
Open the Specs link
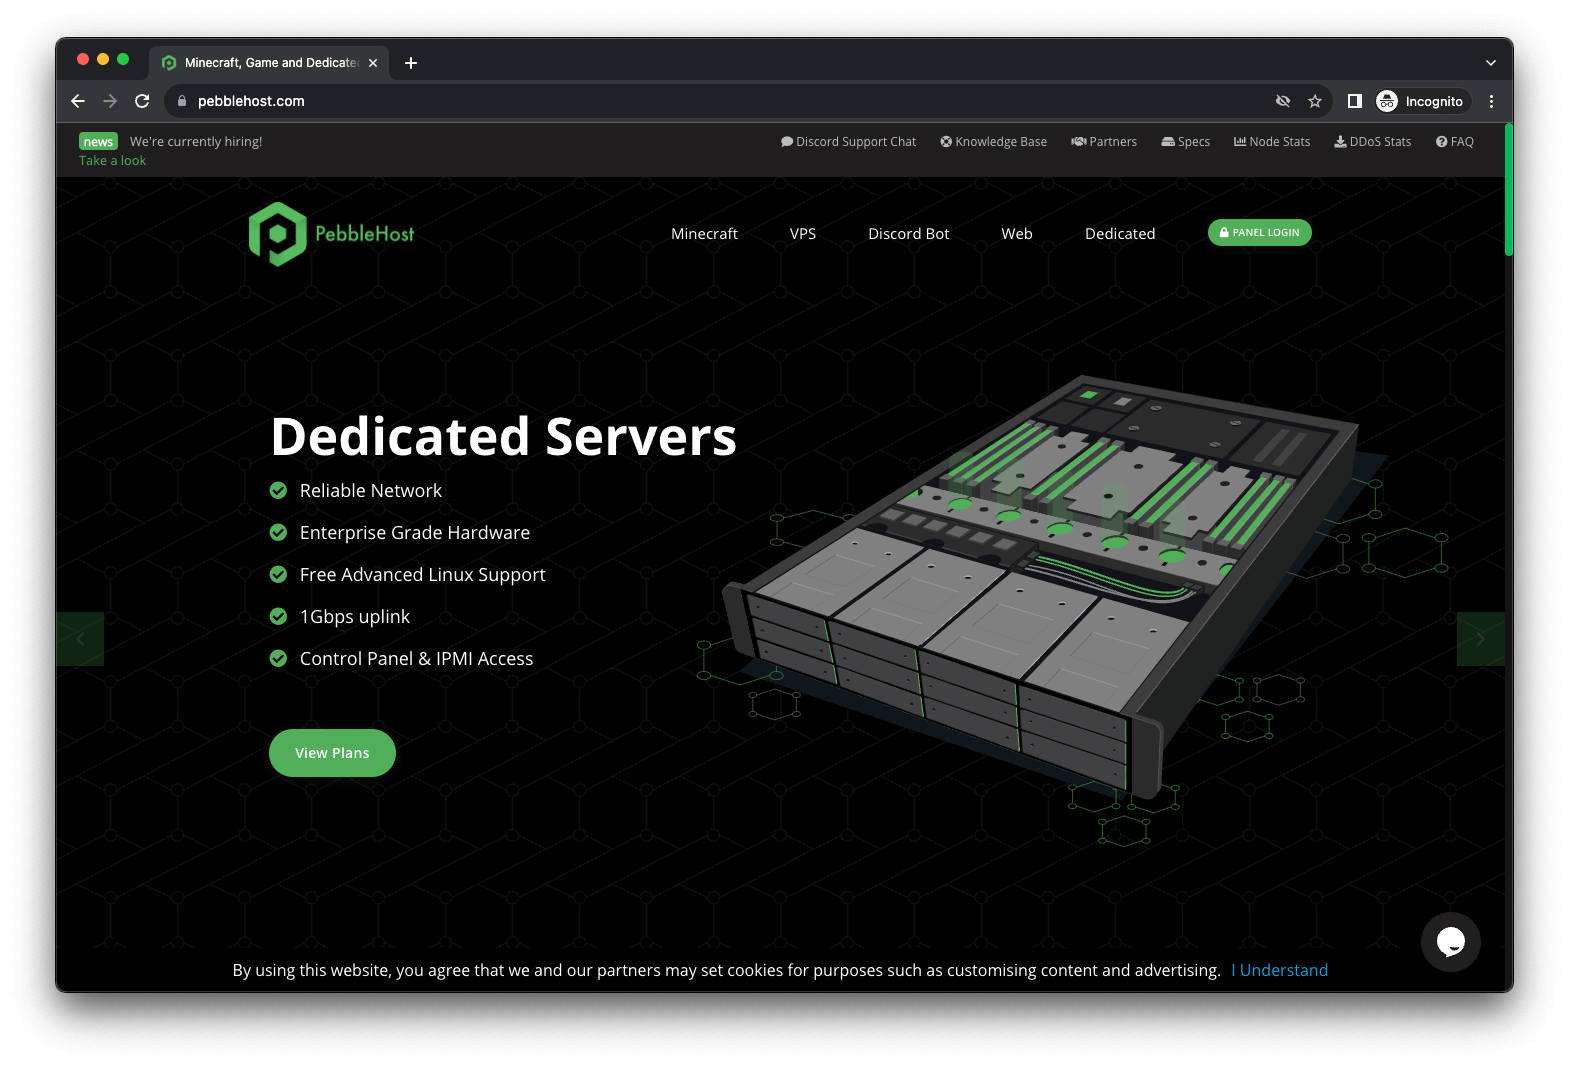(1185, 142)
